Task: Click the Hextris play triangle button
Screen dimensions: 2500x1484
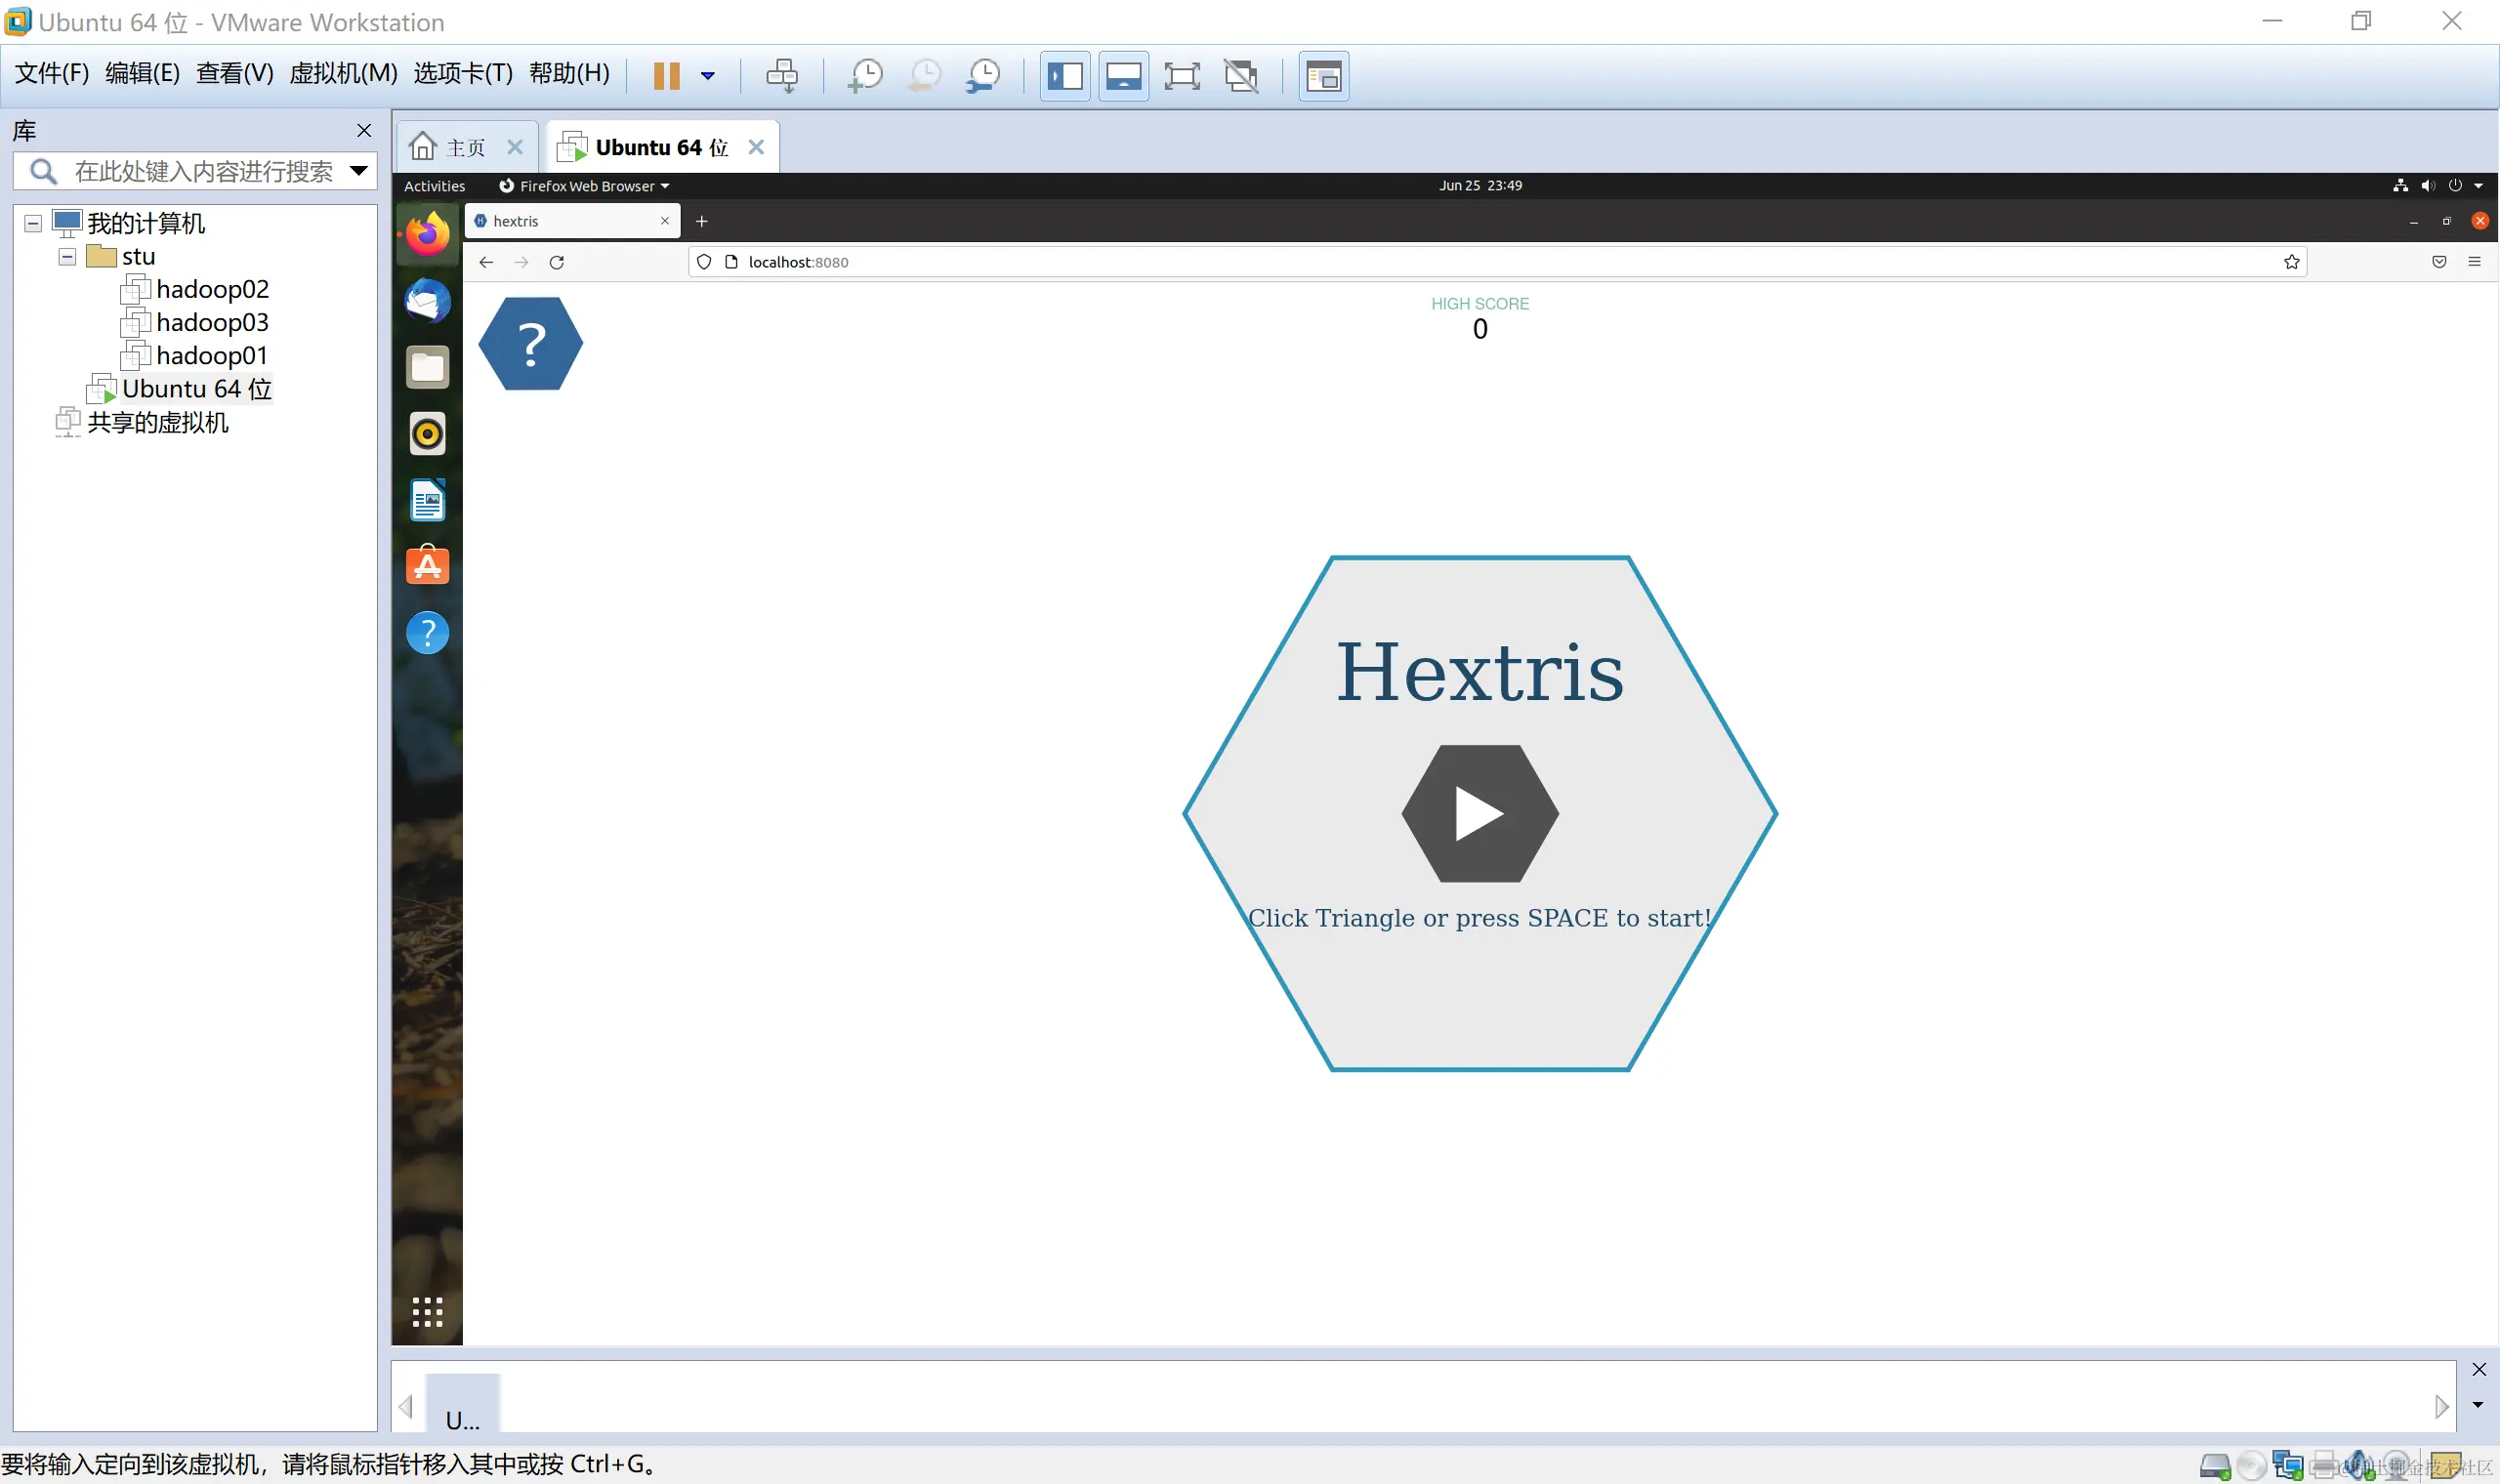Action: (1479, 813)
